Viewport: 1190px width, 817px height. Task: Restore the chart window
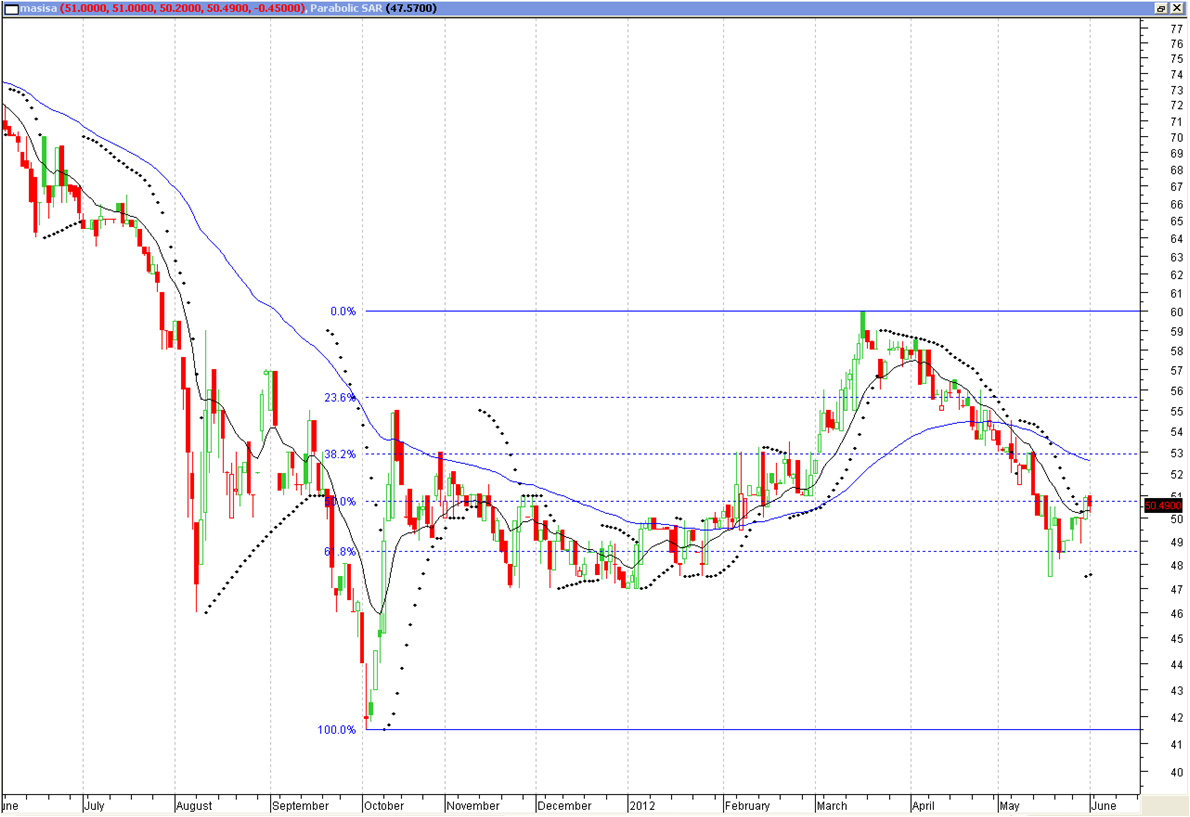point(1160,8)
